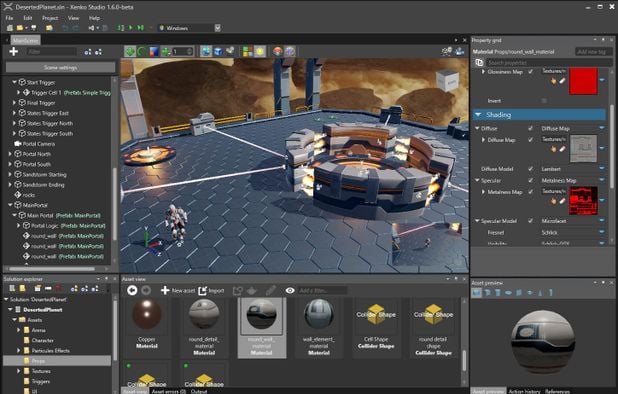Image resolution: width=618 pixels, height=394 pixels.
Task: Add a new entity with plus icon
Action: click(13, 51)
